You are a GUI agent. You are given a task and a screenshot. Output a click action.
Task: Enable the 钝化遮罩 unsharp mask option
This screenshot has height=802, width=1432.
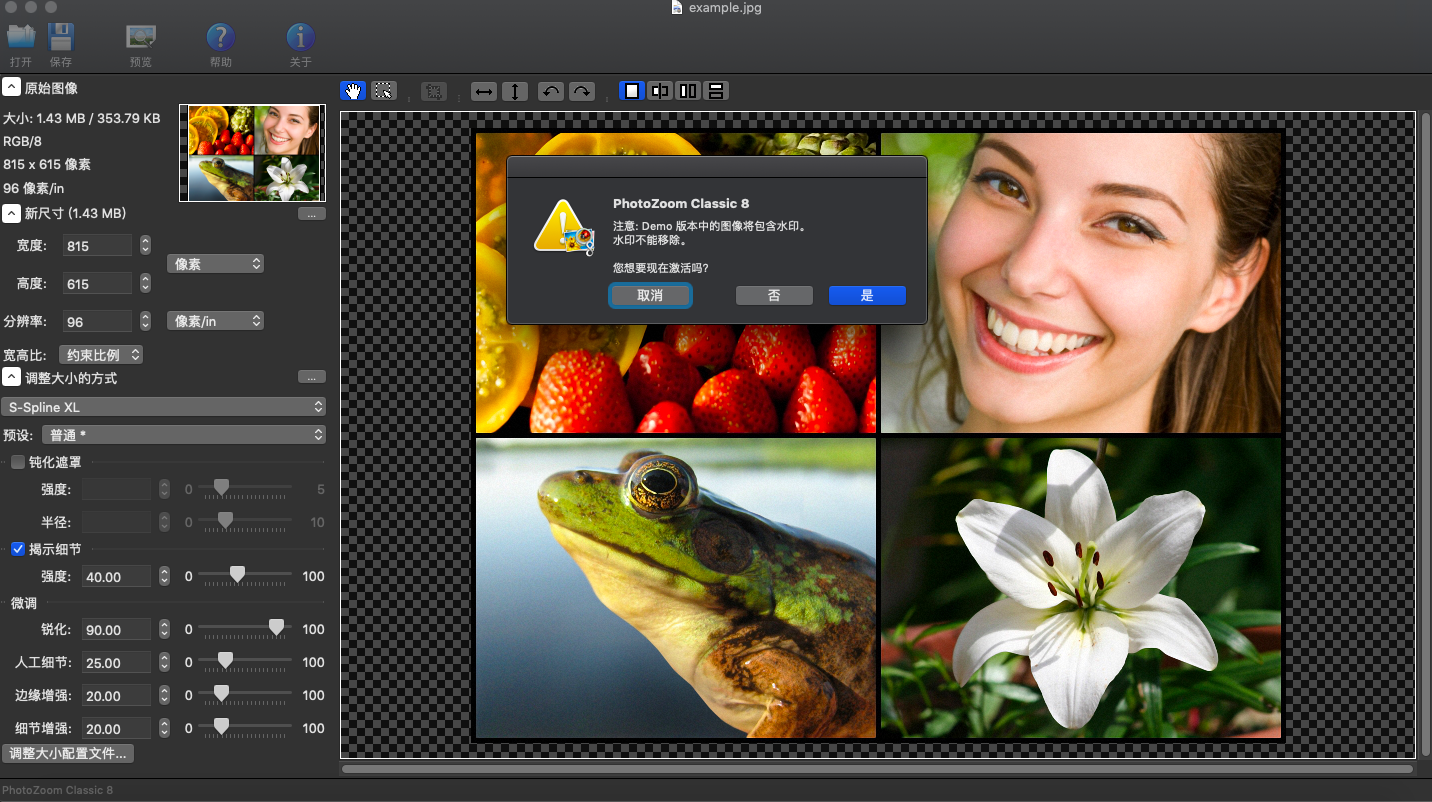tap(17, 461)
